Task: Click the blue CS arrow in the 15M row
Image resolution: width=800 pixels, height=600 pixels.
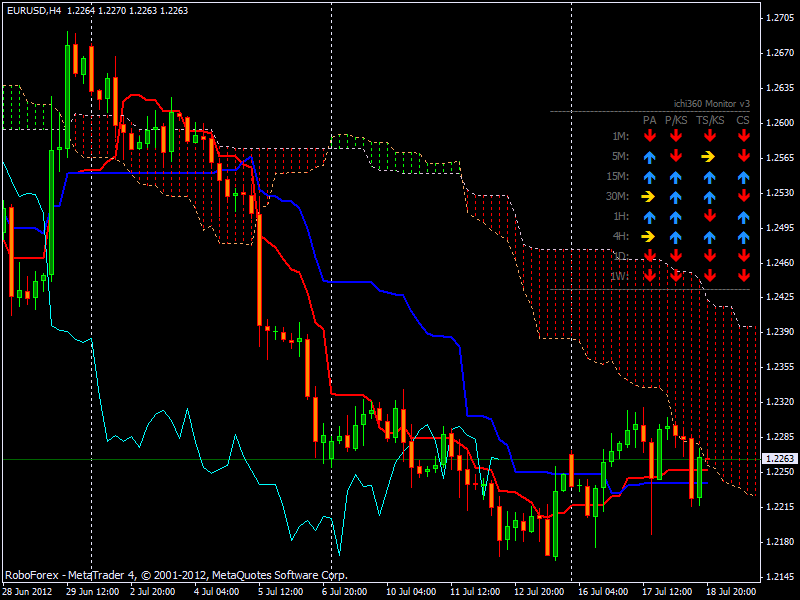Action: [743, 176]
